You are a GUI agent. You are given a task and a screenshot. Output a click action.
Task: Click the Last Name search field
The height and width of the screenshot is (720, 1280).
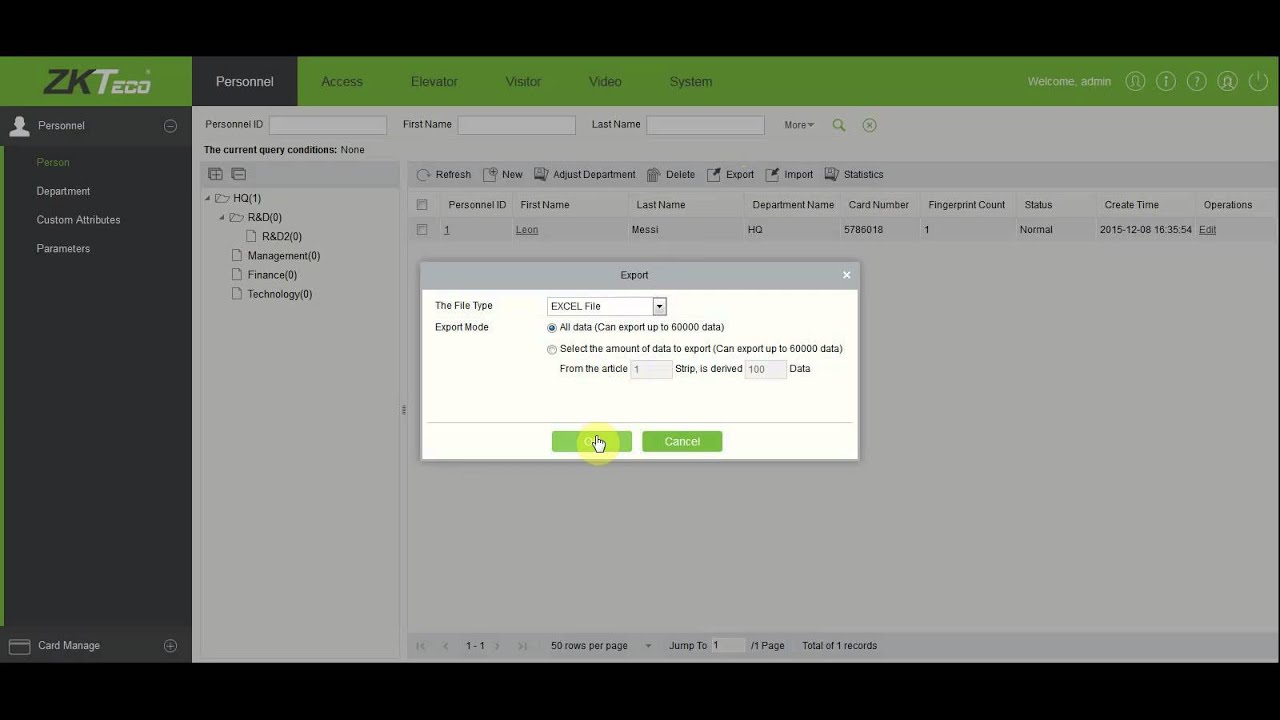point(706,125)
